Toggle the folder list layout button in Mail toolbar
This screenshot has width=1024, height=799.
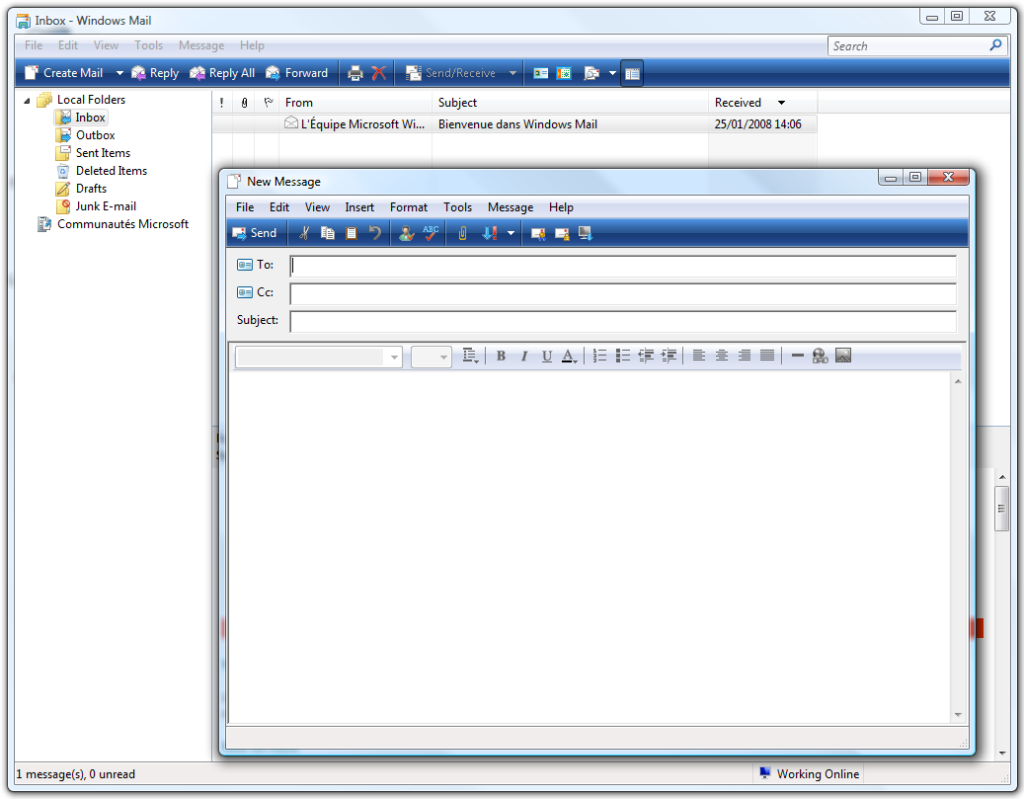pos(632,73)
